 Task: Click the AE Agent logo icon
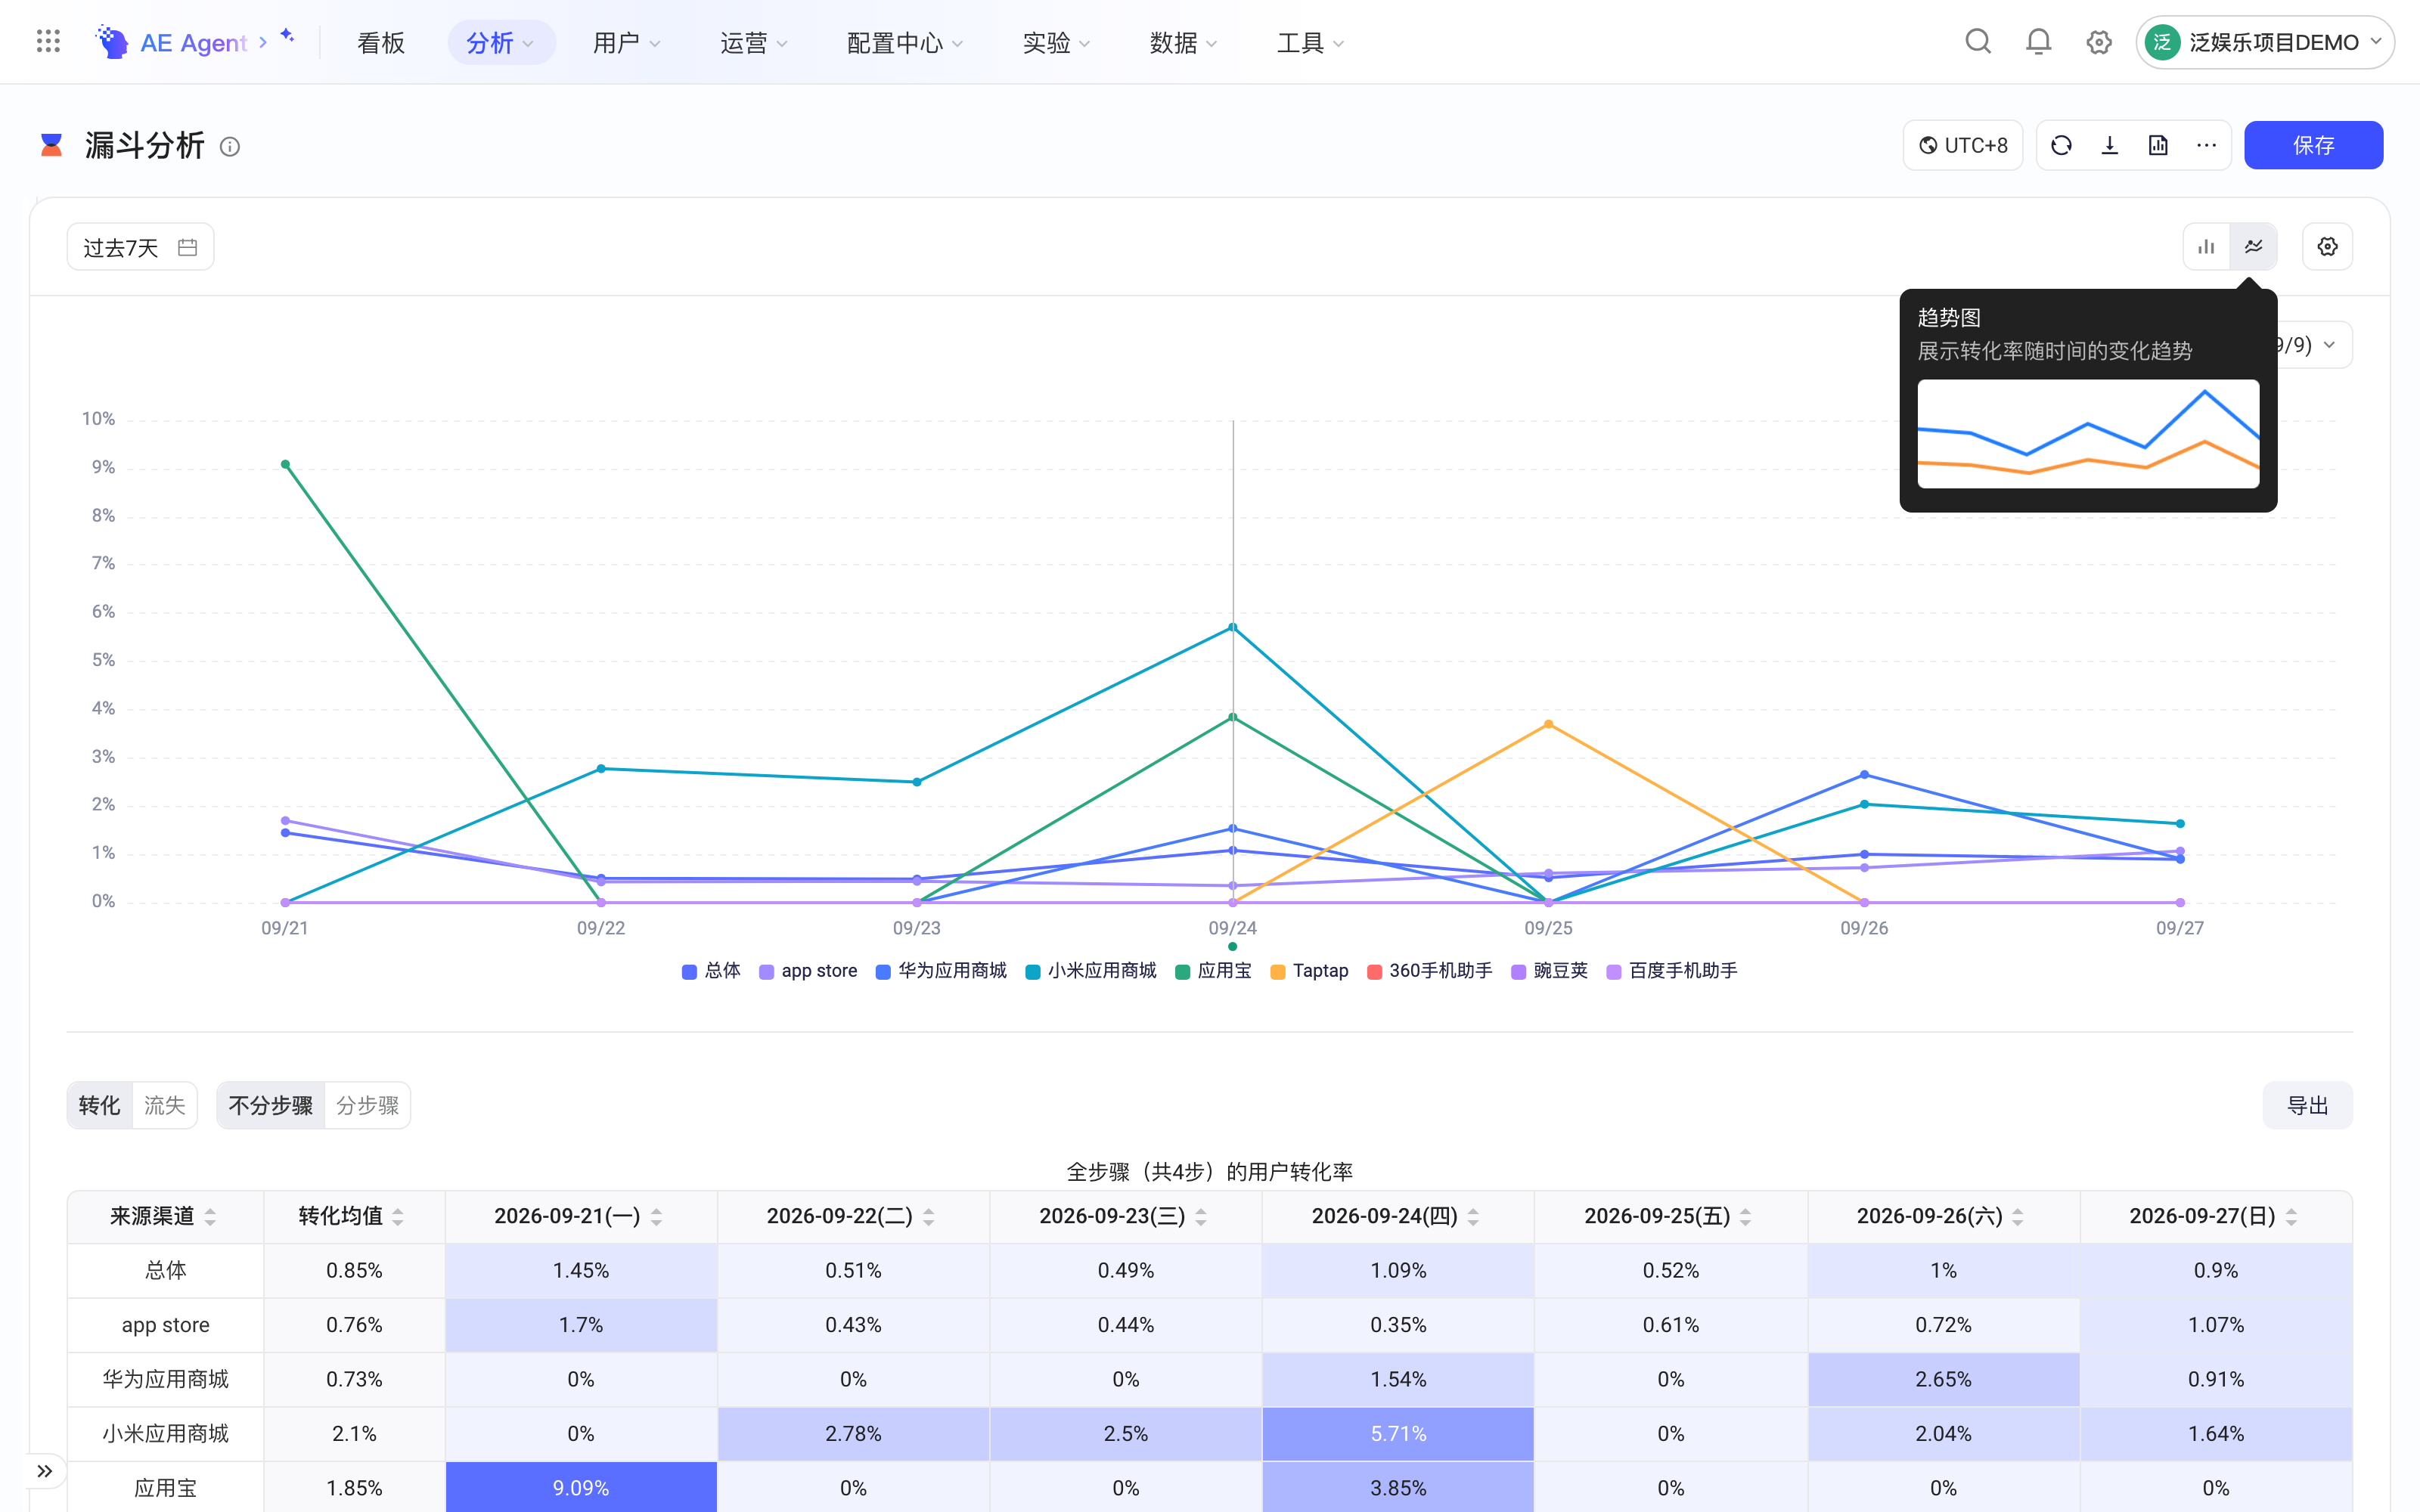[x=112, y=42]
